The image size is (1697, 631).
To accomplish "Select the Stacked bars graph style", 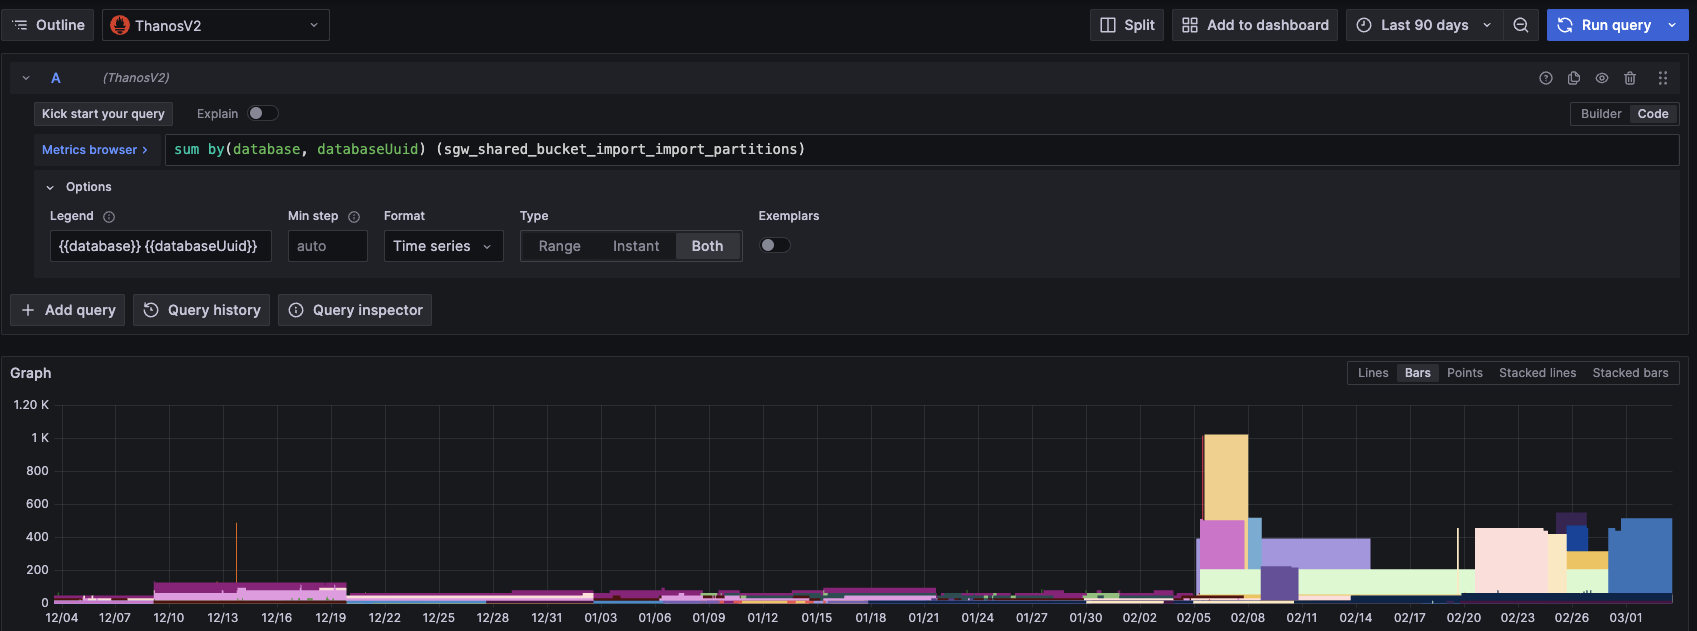I will click(x=1630, y=373).
